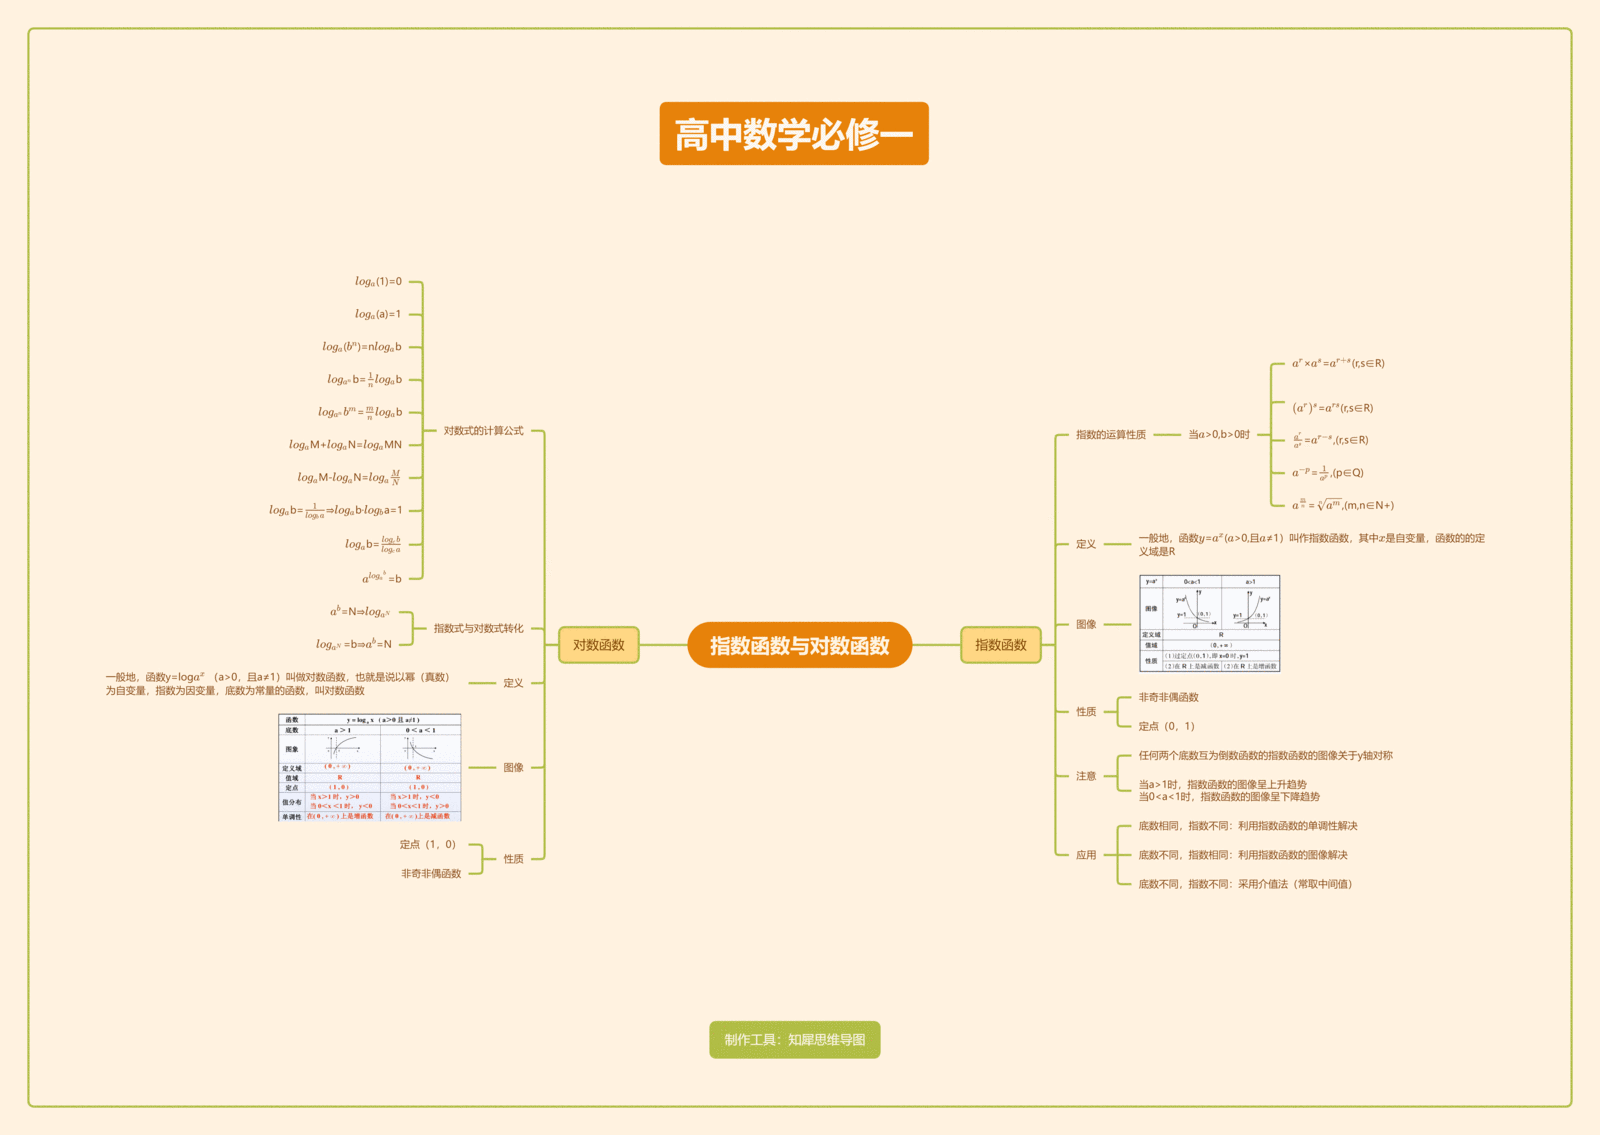Viewport: 1600px width, 1135px height.
Task: Select the formula ending log_a b·log_b a=1
Action: click(x=336, y=510)
